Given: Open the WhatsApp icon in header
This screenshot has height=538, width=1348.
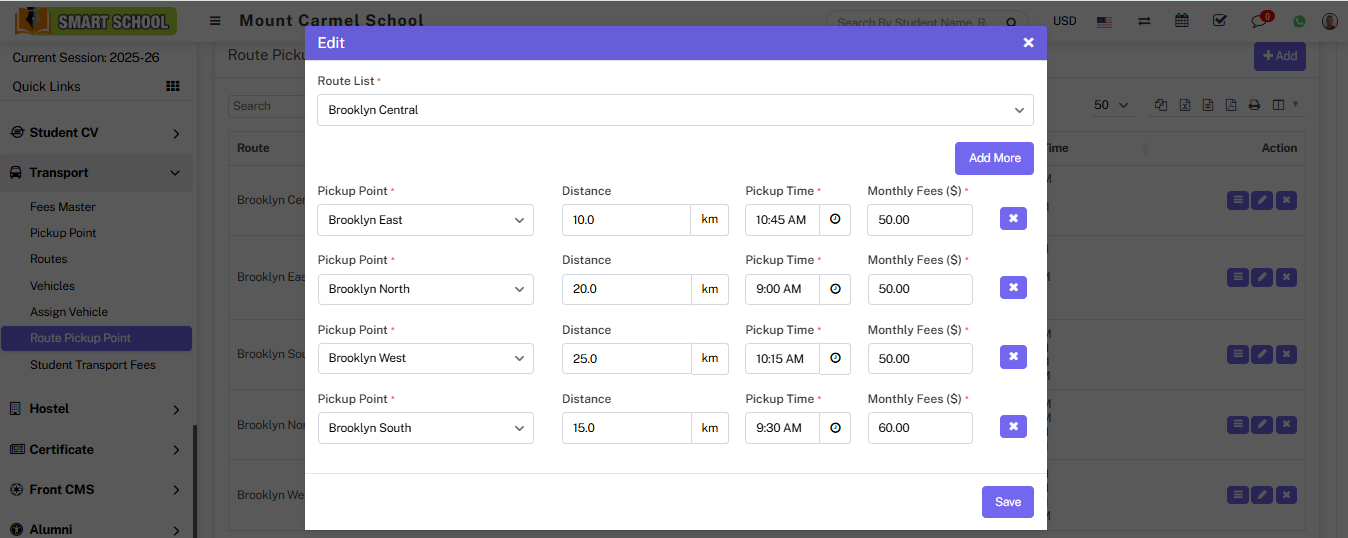Looking at the screenshot, I should 1299,21.
